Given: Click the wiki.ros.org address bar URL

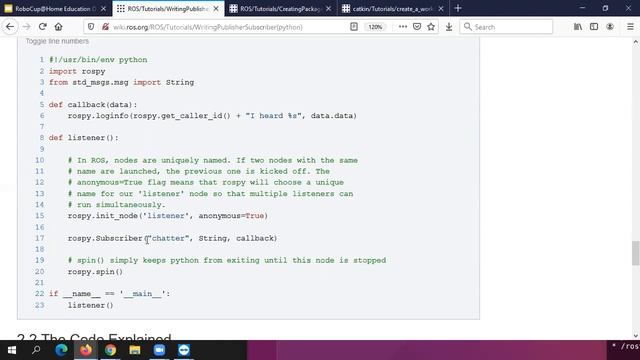Looking at the screenshot, I should point(208,27).
